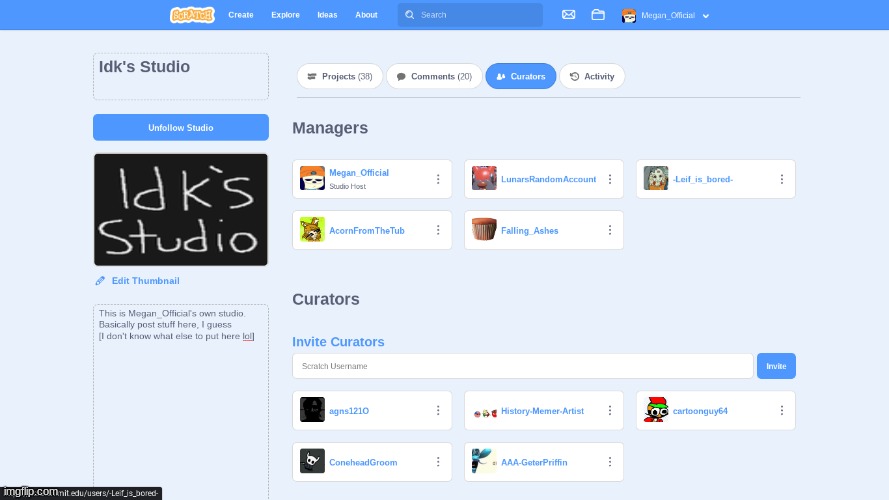
Task: Open options menu for ConeheadGroom
Action: pos(438,462)
